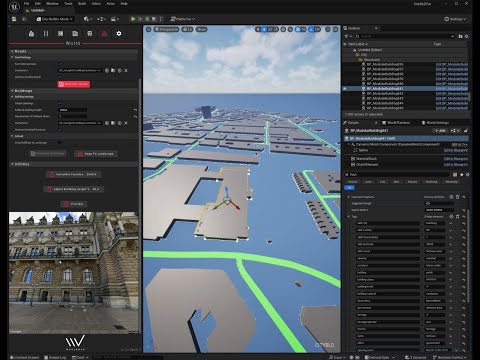Toggle the Snap Buildings to Landscape checkbox
Viewport: 480px width, 360px height.
pos(60,143)
